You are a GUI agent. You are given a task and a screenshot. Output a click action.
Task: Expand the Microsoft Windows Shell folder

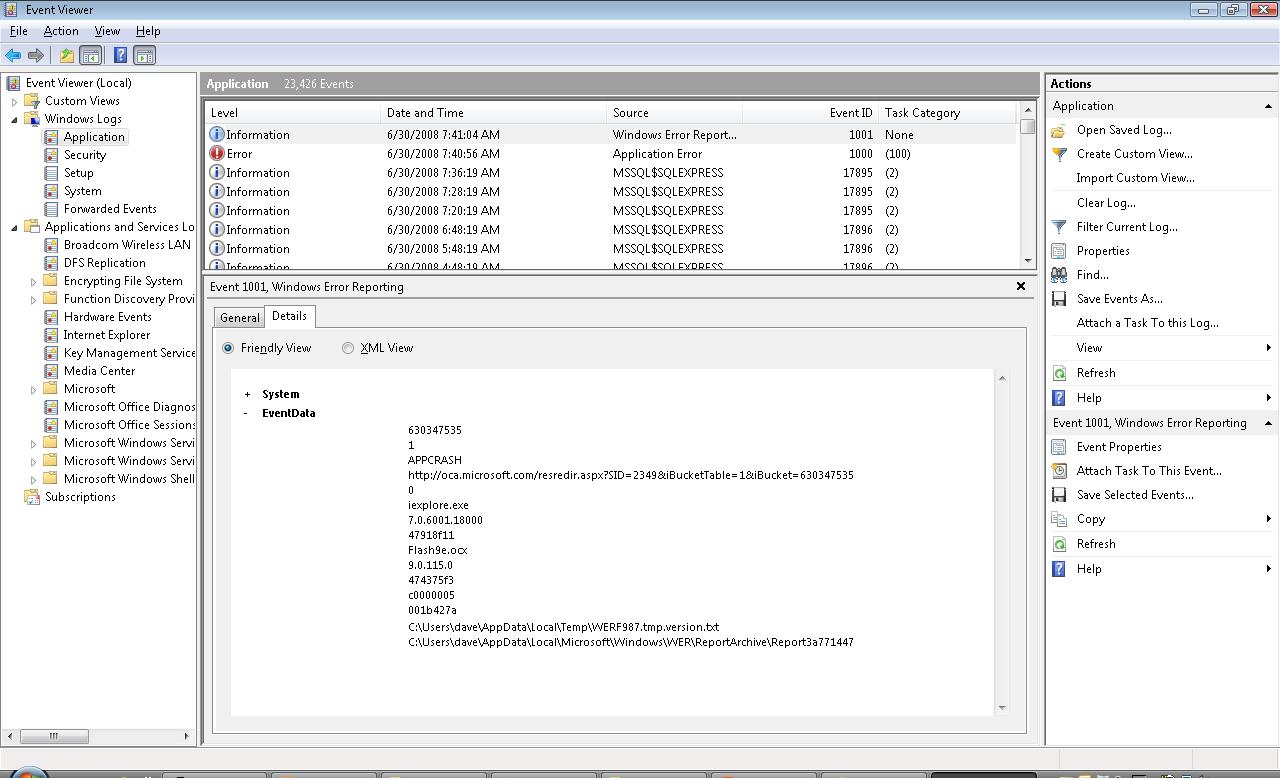click(33, 479)
